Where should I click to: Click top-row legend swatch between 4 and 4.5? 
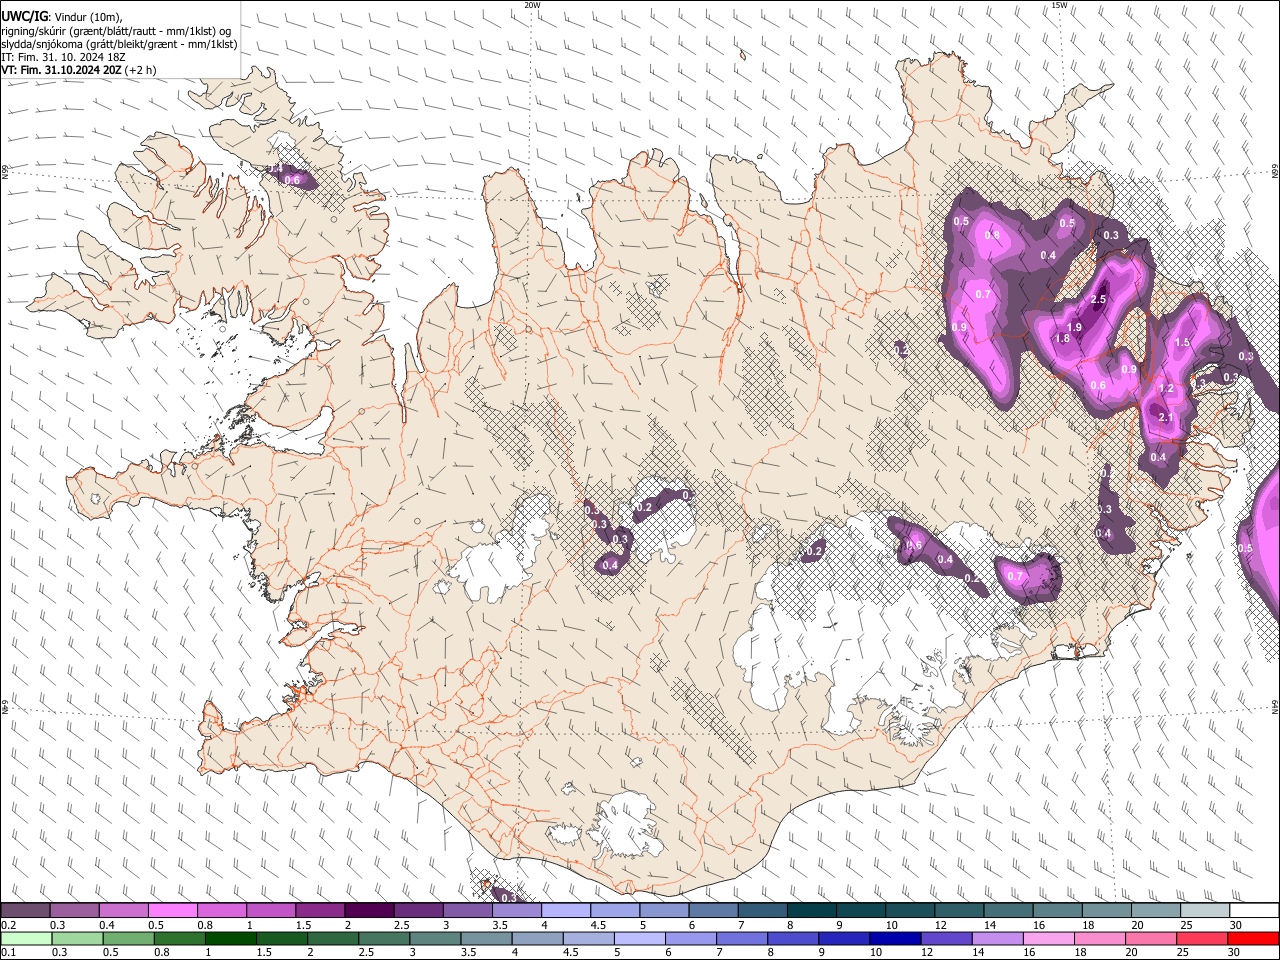coord(566,911)
